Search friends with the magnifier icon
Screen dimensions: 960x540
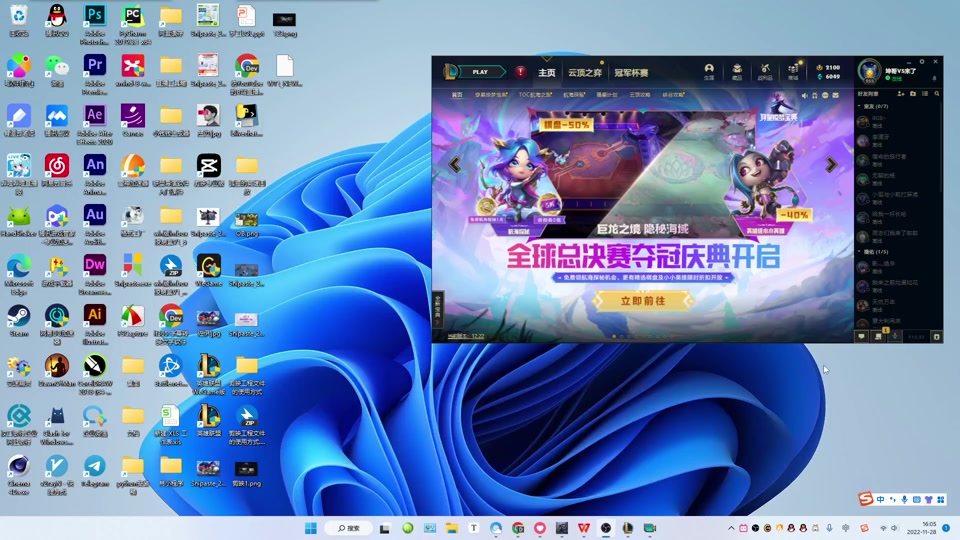tap(937, 94)
